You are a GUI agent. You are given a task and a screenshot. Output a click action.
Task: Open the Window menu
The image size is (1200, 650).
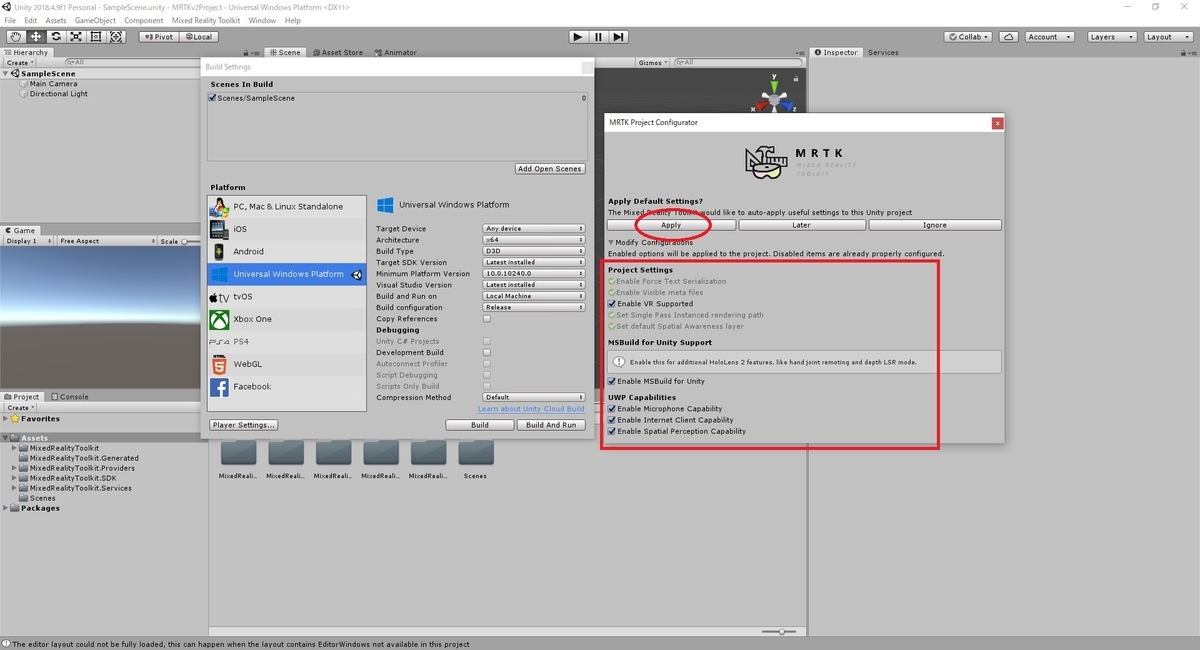[x=262, y=20]
